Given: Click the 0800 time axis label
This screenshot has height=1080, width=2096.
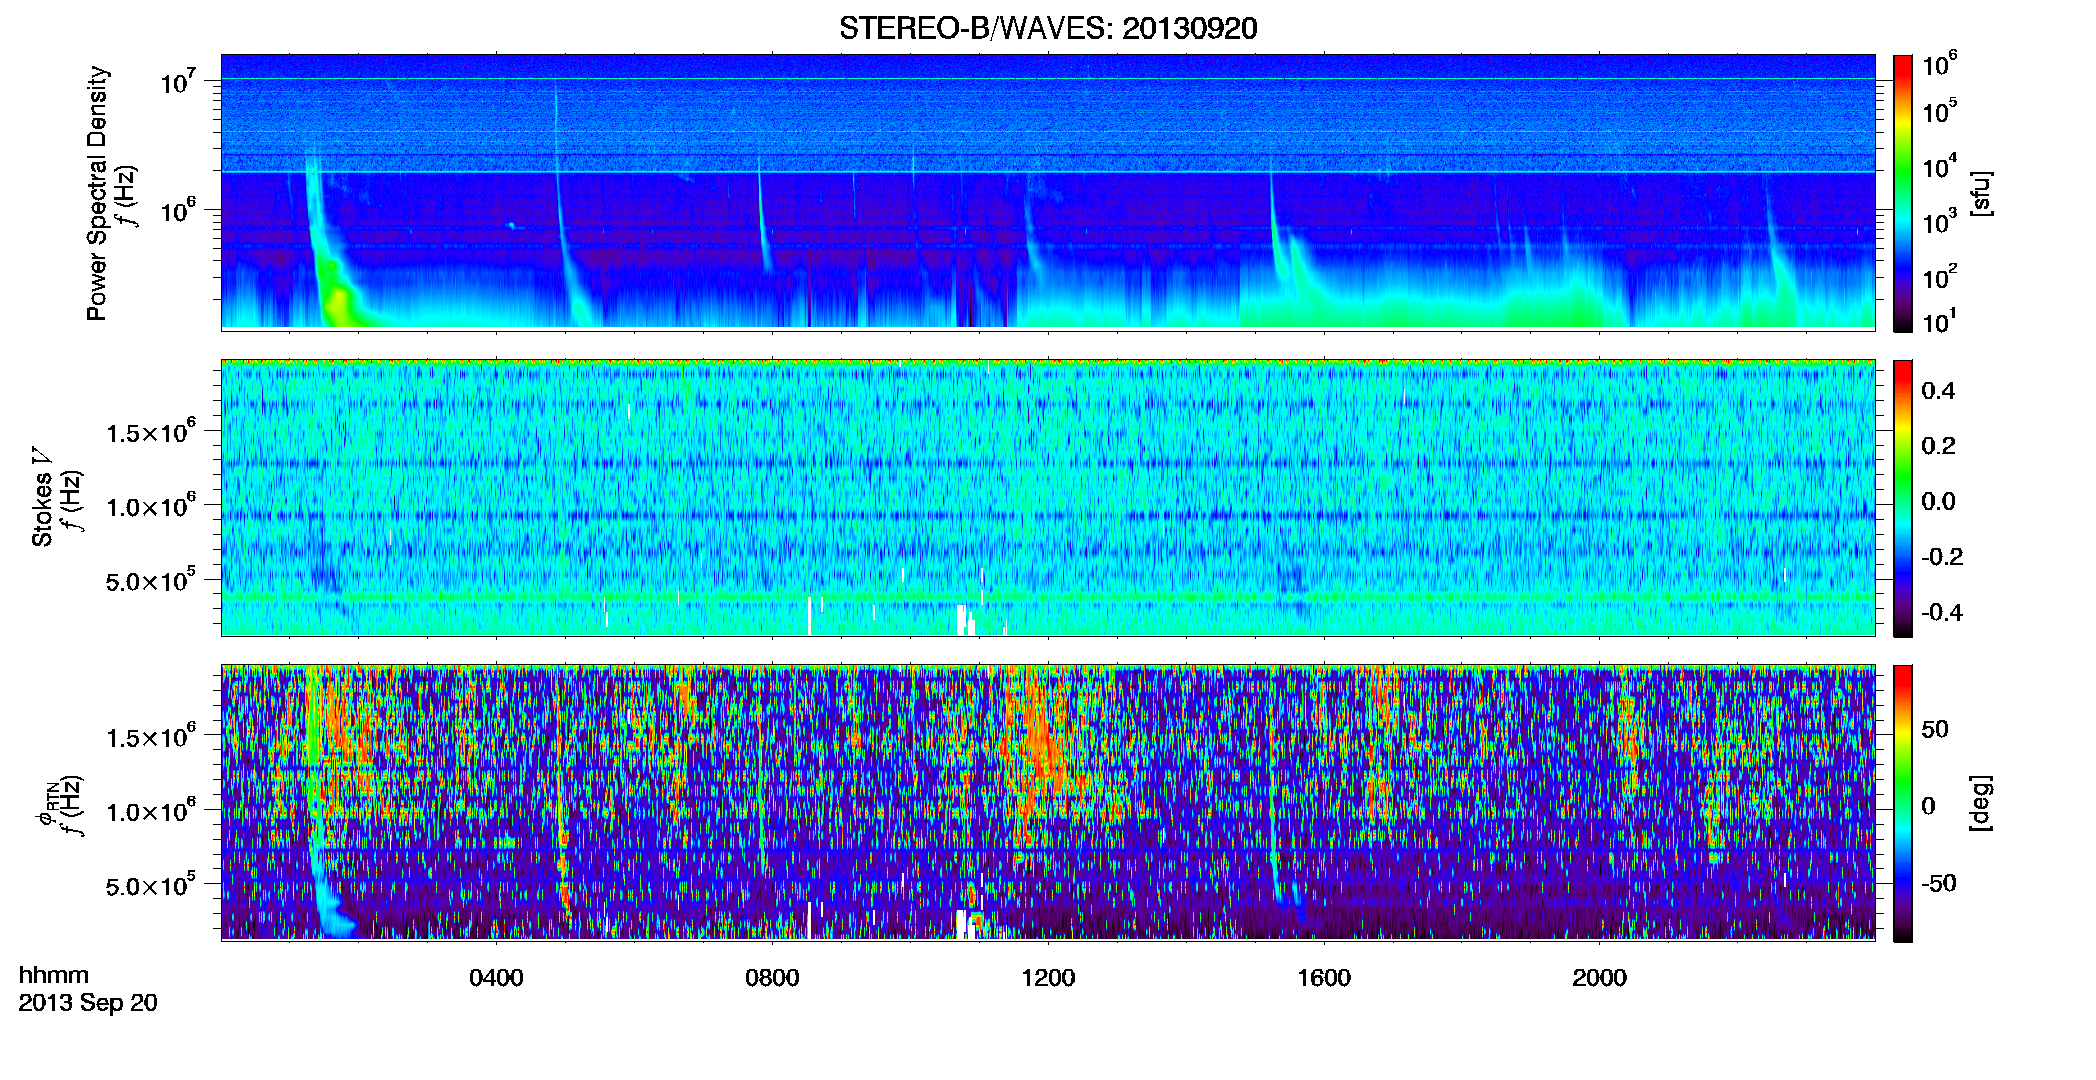Looking at the screenshot, I should coord(772,977).
